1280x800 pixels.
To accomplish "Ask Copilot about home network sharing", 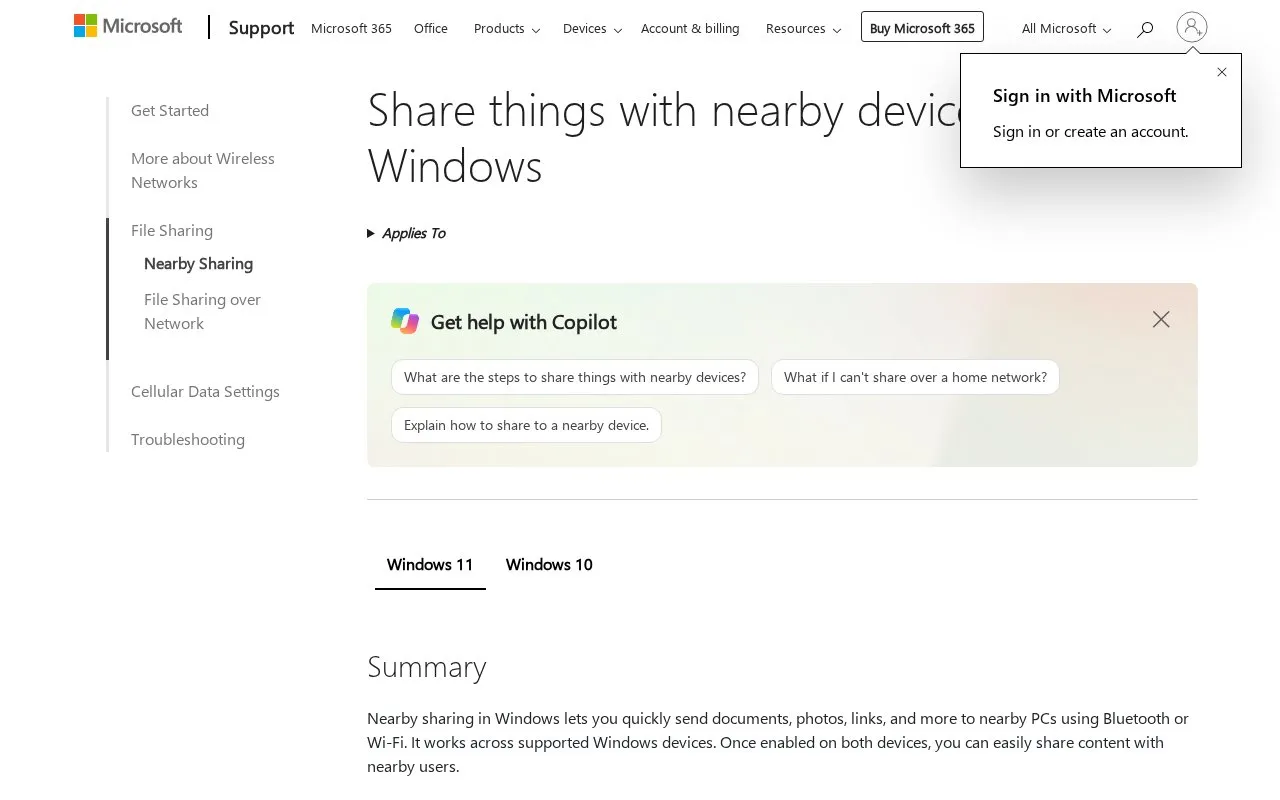I will coord(915,377).
